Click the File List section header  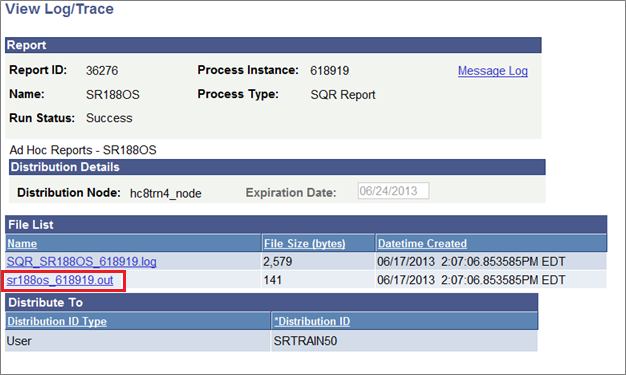(306, 224)
